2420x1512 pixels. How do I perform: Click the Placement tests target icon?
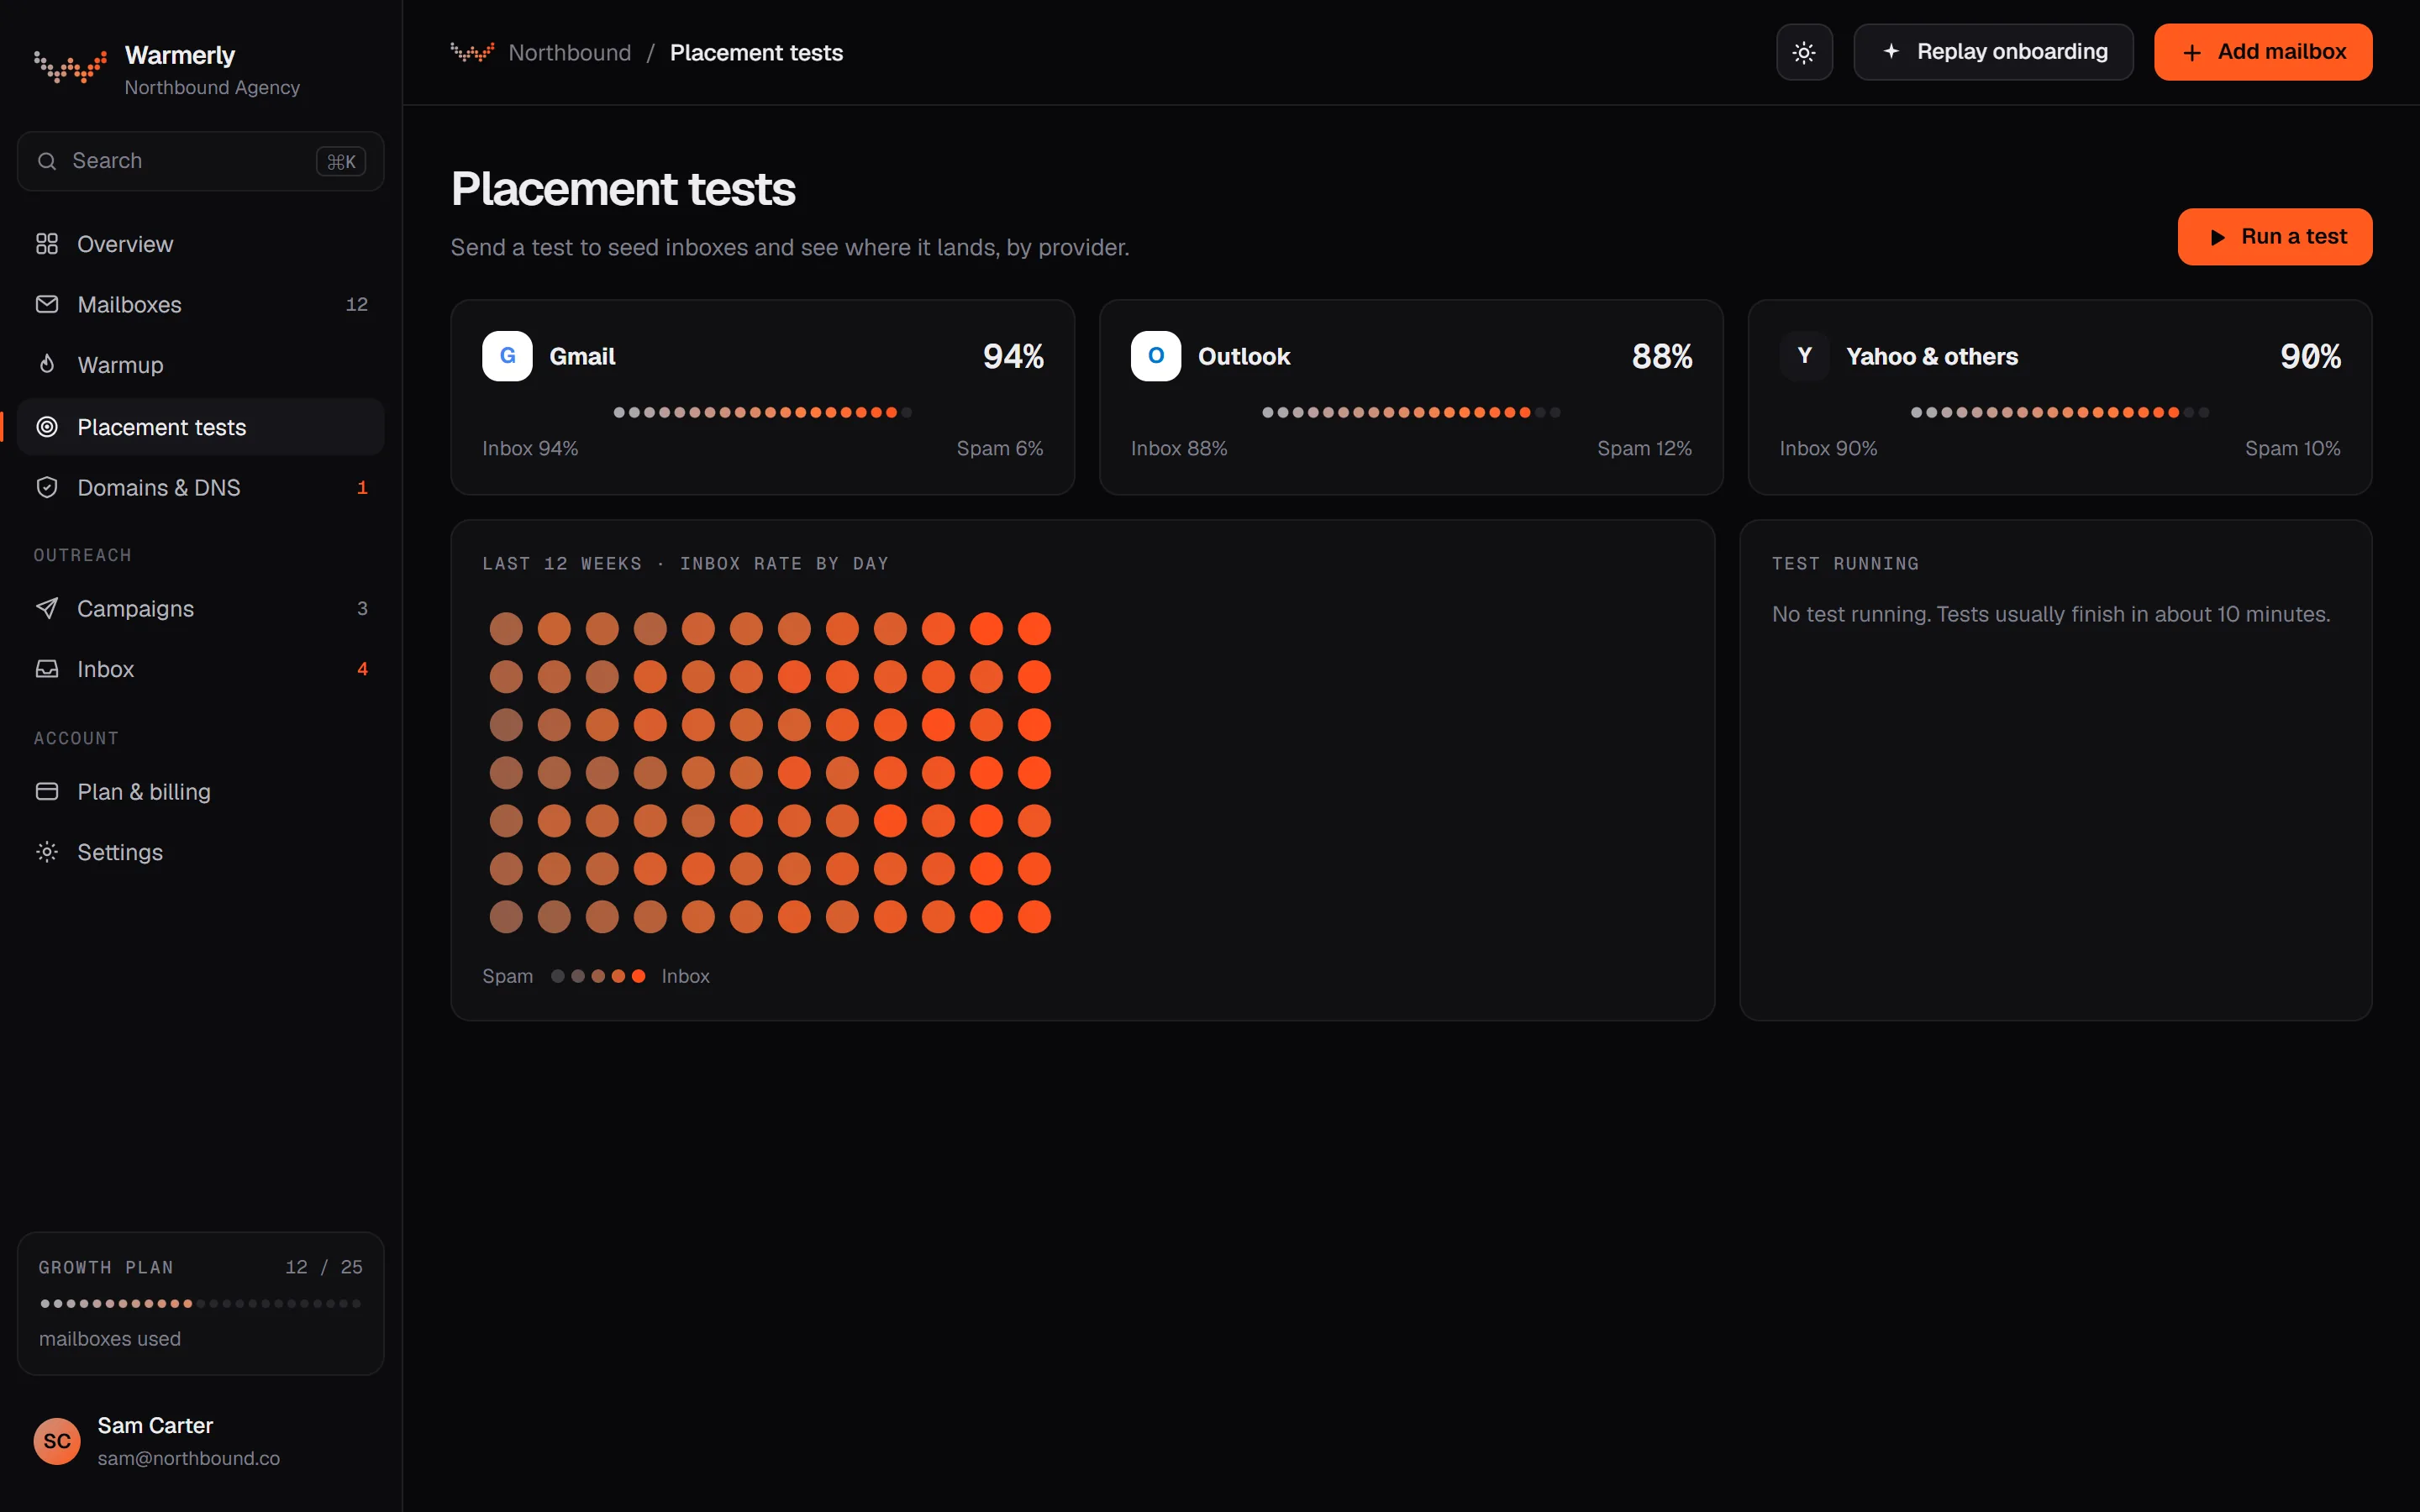(47, 427)
